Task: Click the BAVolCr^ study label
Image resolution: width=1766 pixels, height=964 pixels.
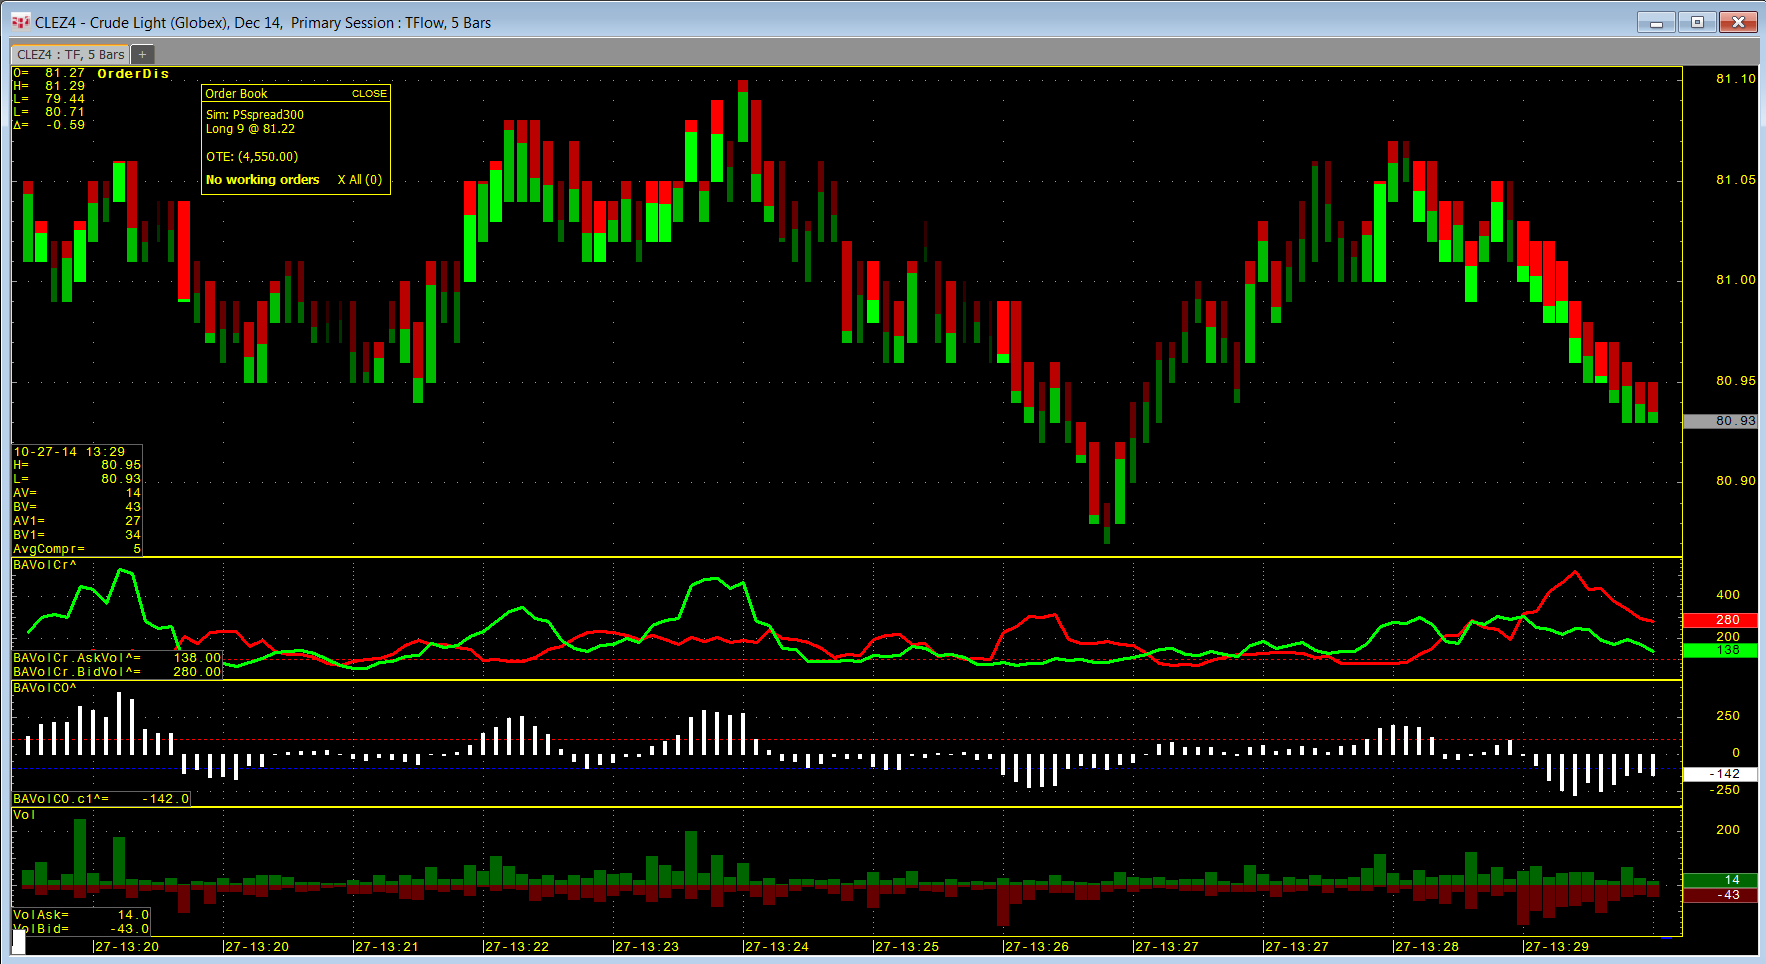Action: [45, 565]
